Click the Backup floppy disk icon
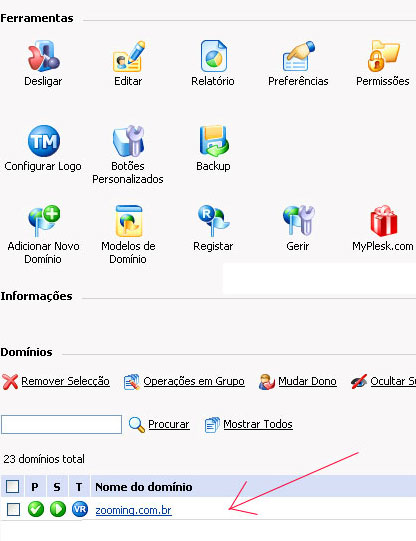416x541 pixels. coord(214,141)
